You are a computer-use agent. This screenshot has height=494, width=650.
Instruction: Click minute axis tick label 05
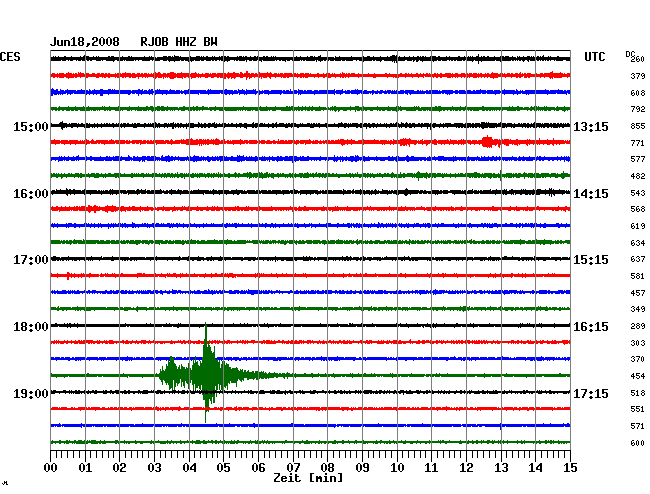[x=223, y=468]
